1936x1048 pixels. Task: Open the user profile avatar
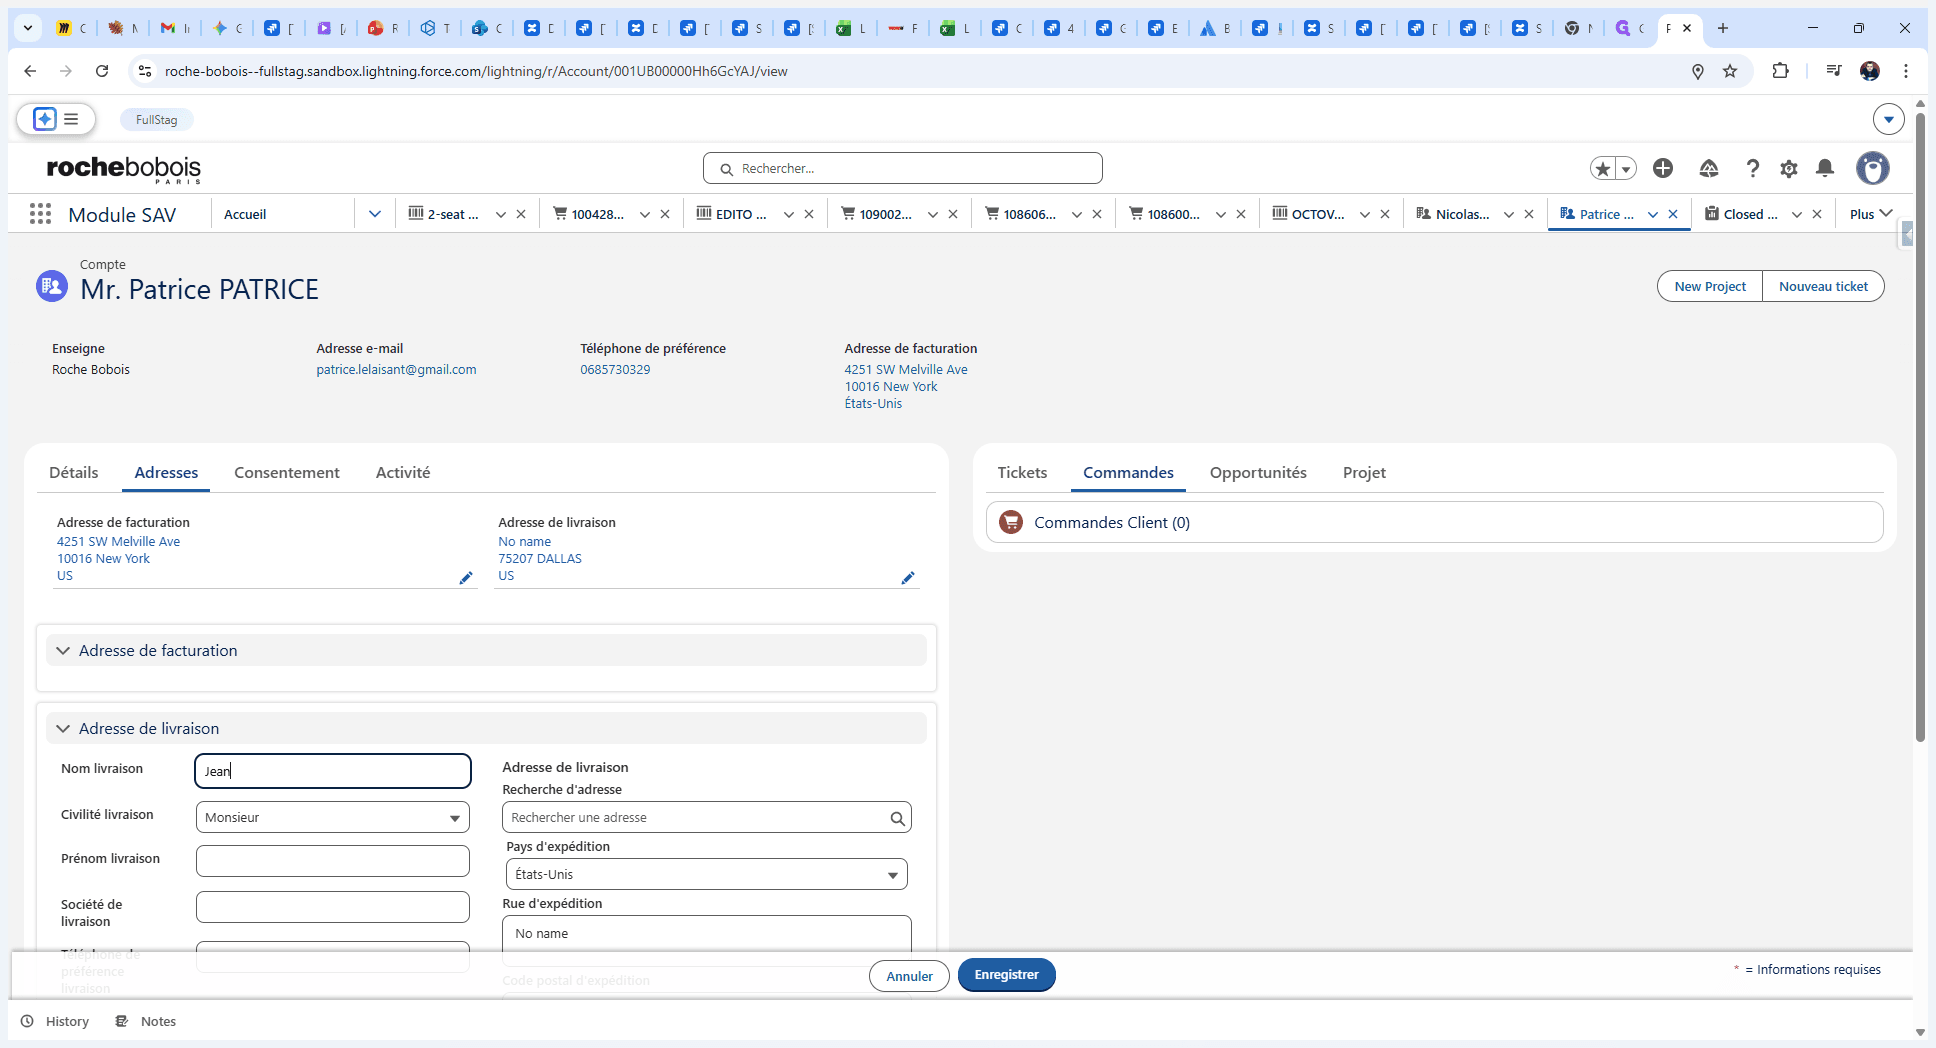1873,168
